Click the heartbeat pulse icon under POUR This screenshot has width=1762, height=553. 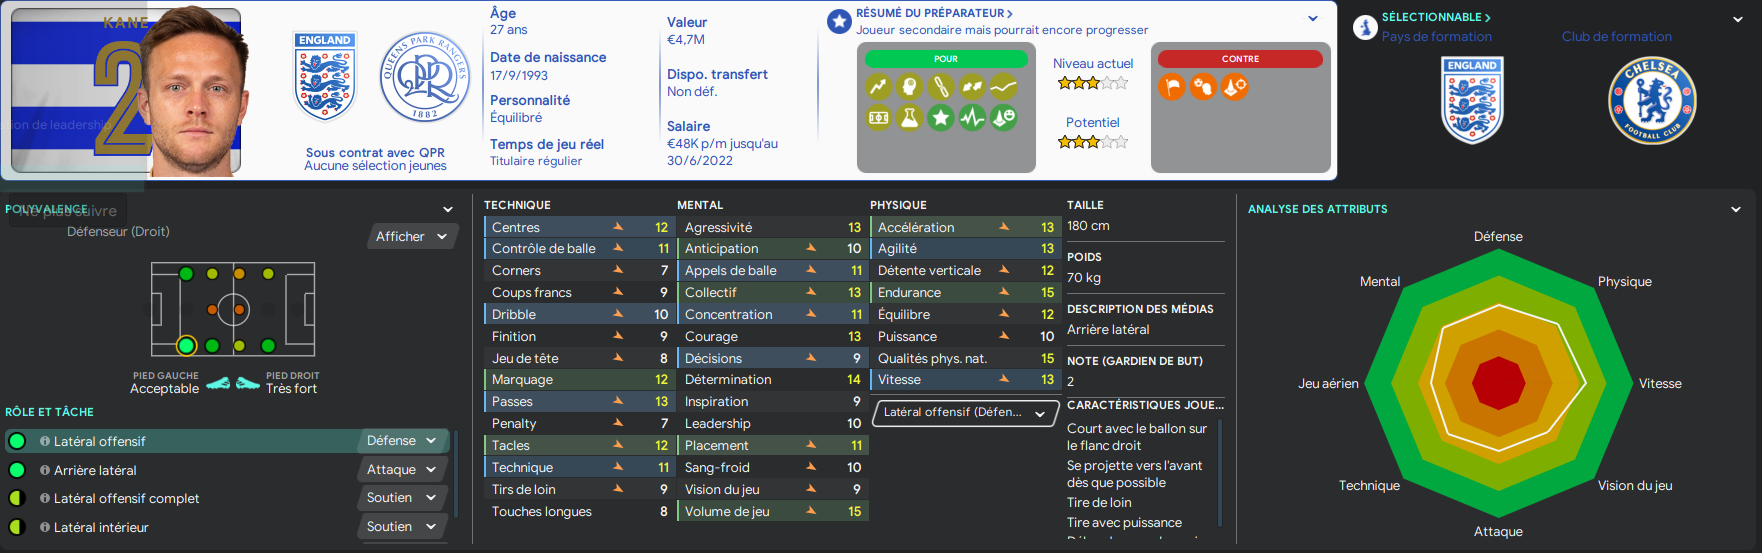coord(972,118)
